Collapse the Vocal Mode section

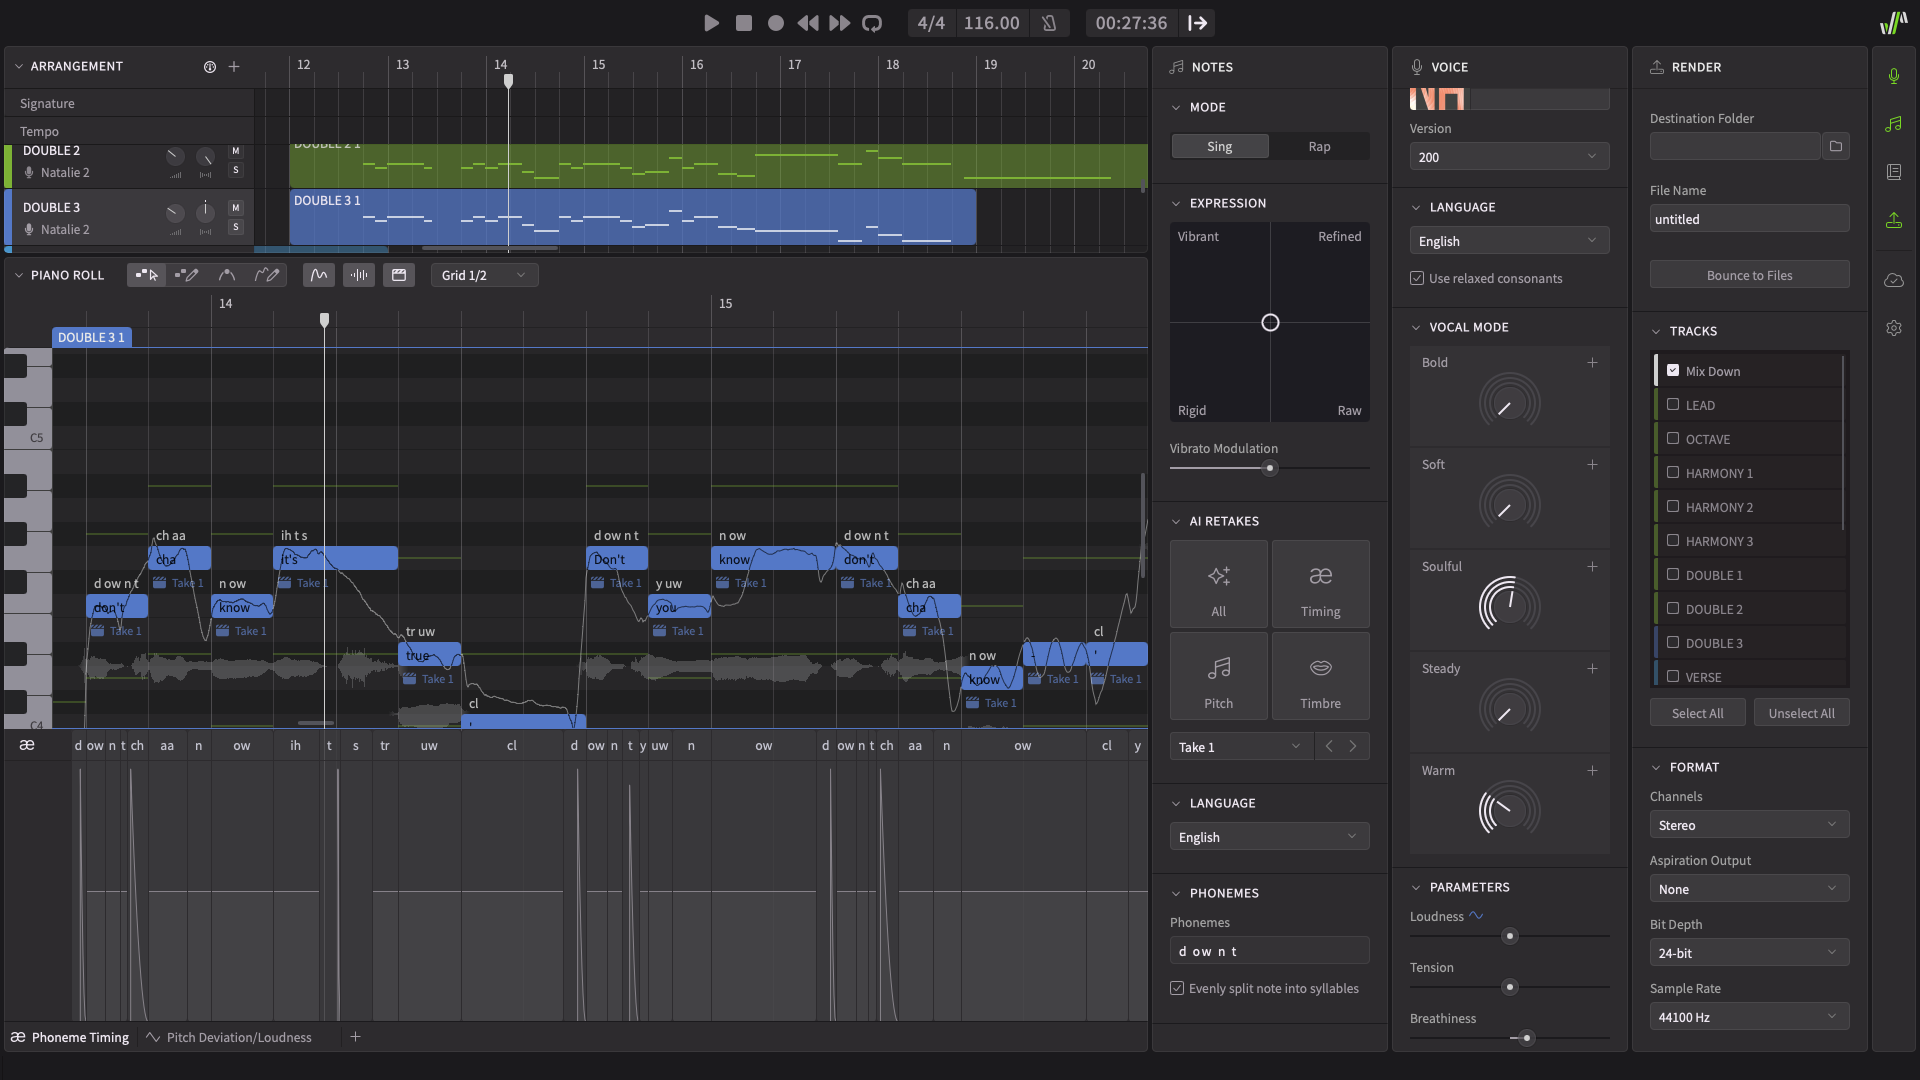pos(1416,326)
